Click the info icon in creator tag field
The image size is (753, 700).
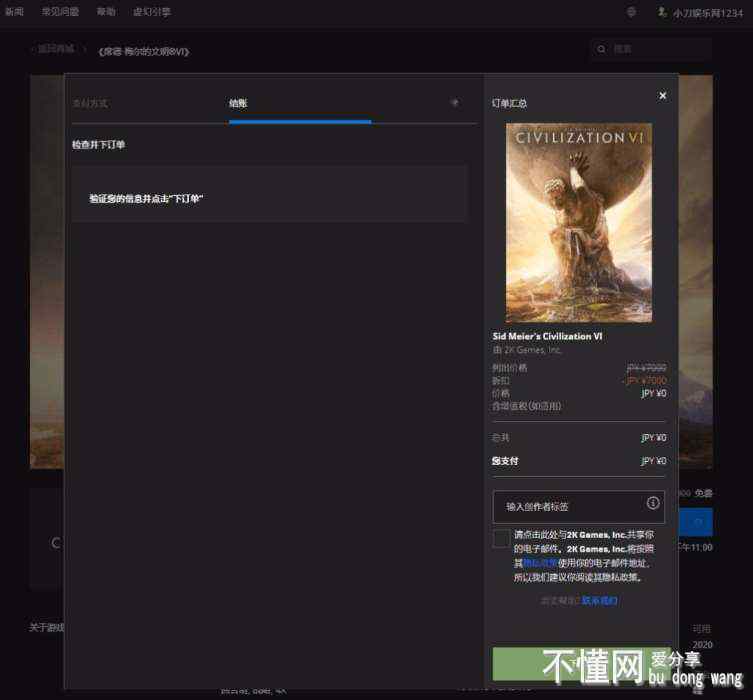click(653, 503)
